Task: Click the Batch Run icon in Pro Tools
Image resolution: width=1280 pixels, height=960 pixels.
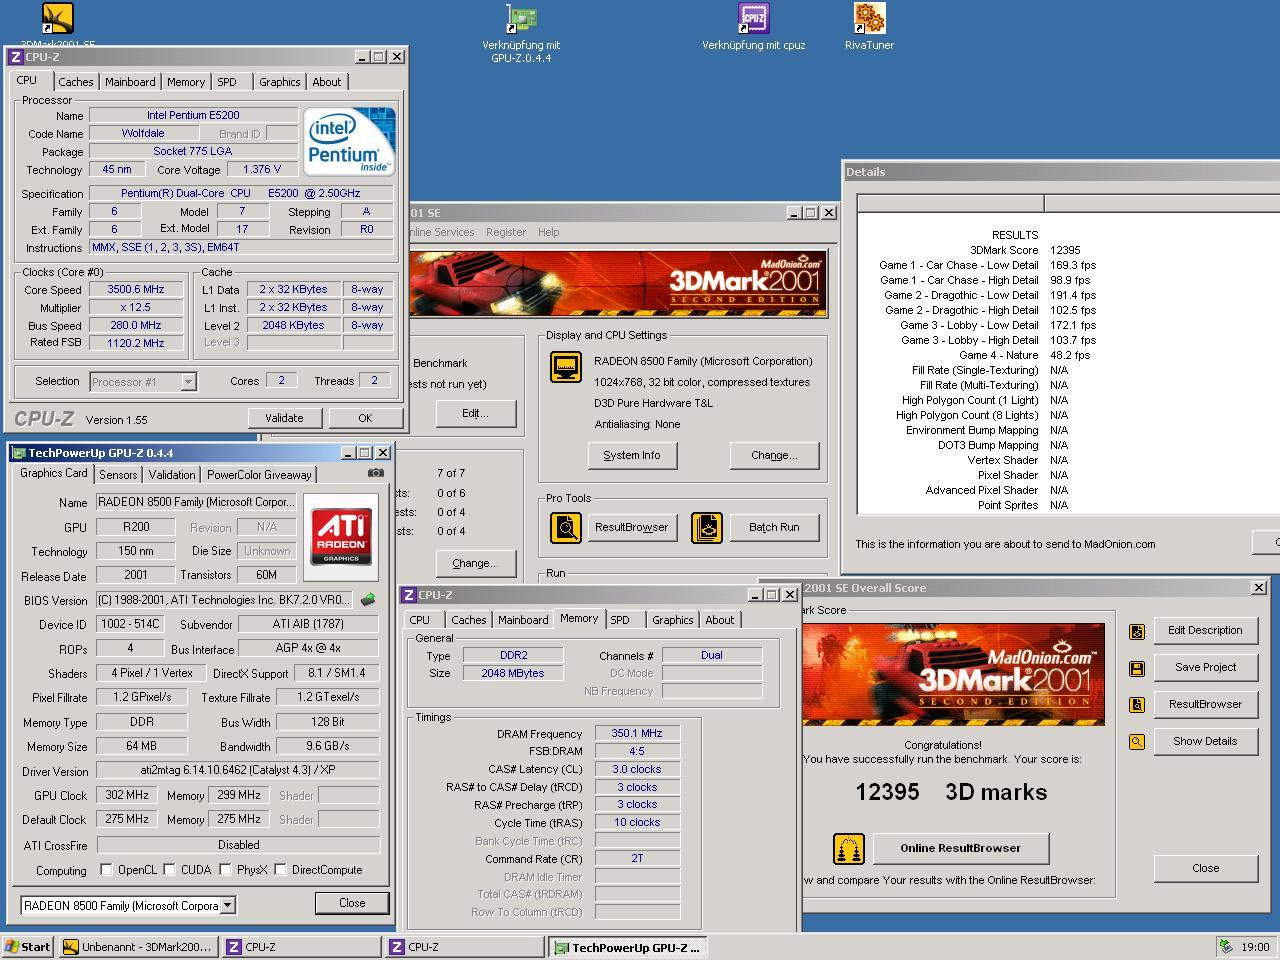Action: pos(706,527)
